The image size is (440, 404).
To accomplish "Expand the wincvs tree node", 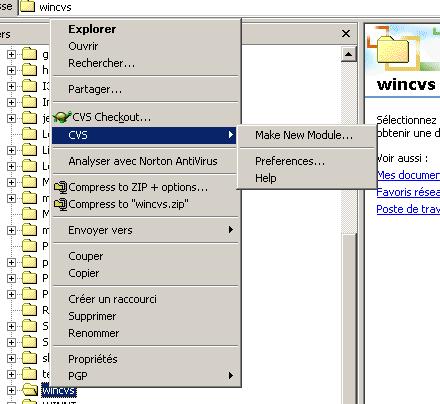I will [11, 390].
